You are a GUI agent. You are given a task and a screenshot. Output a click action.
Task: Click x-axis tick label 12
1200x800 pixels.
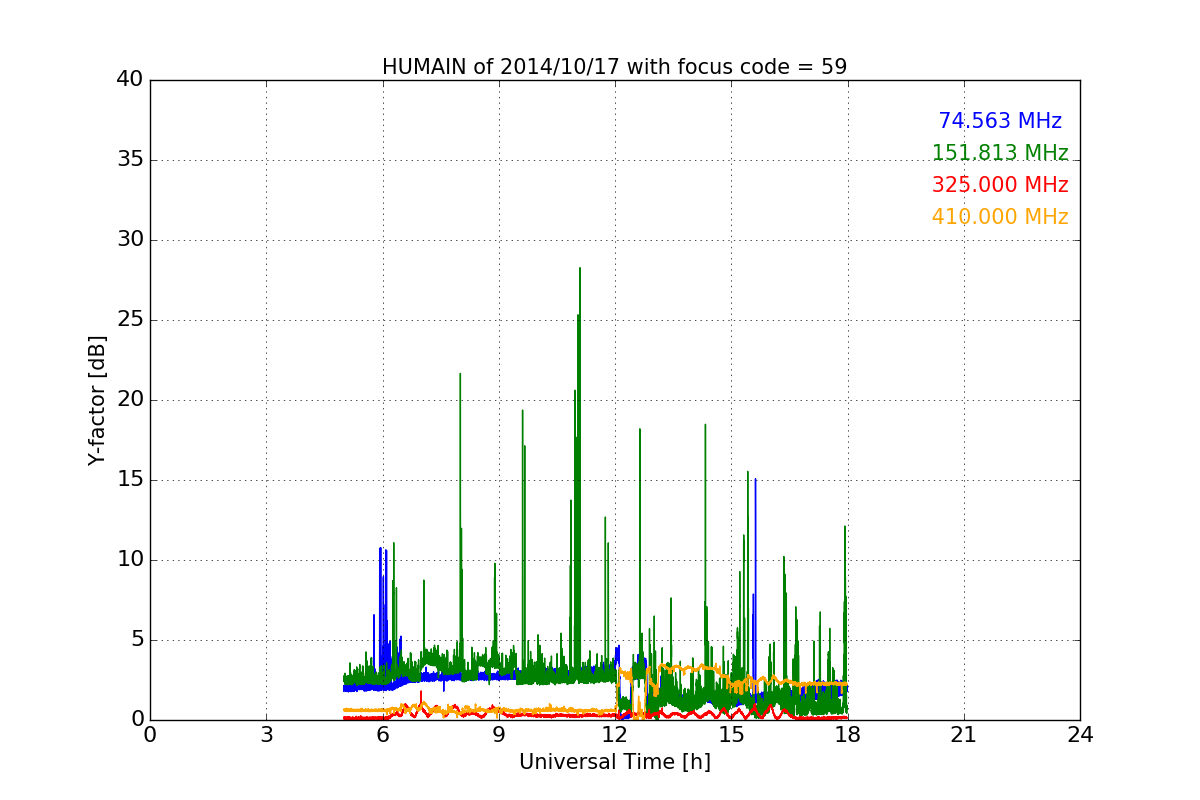(615, 735)
